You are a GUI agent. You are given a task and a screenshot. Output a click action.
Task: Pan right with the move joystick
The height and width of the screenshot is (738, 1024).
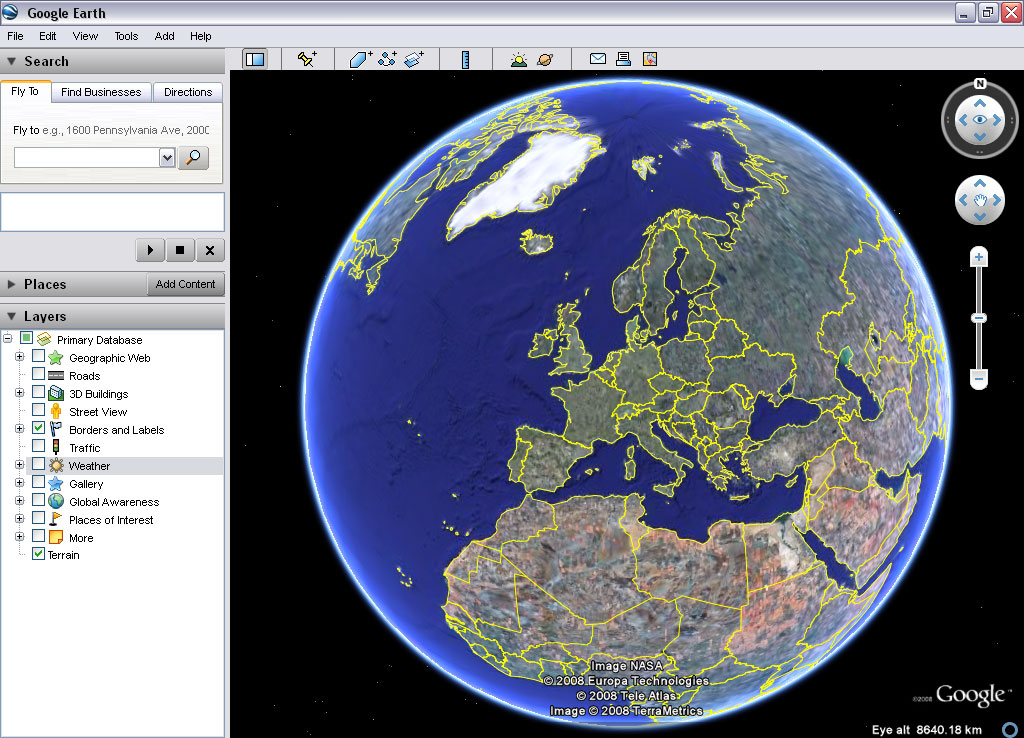tap(997, 200)
